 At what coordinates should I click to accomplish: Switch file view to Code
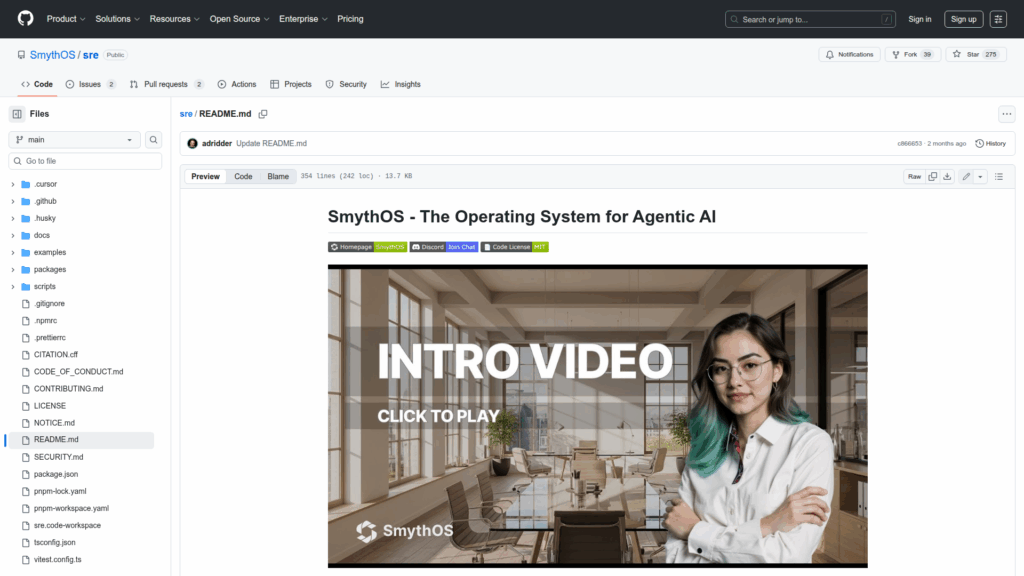pos(243,176)
